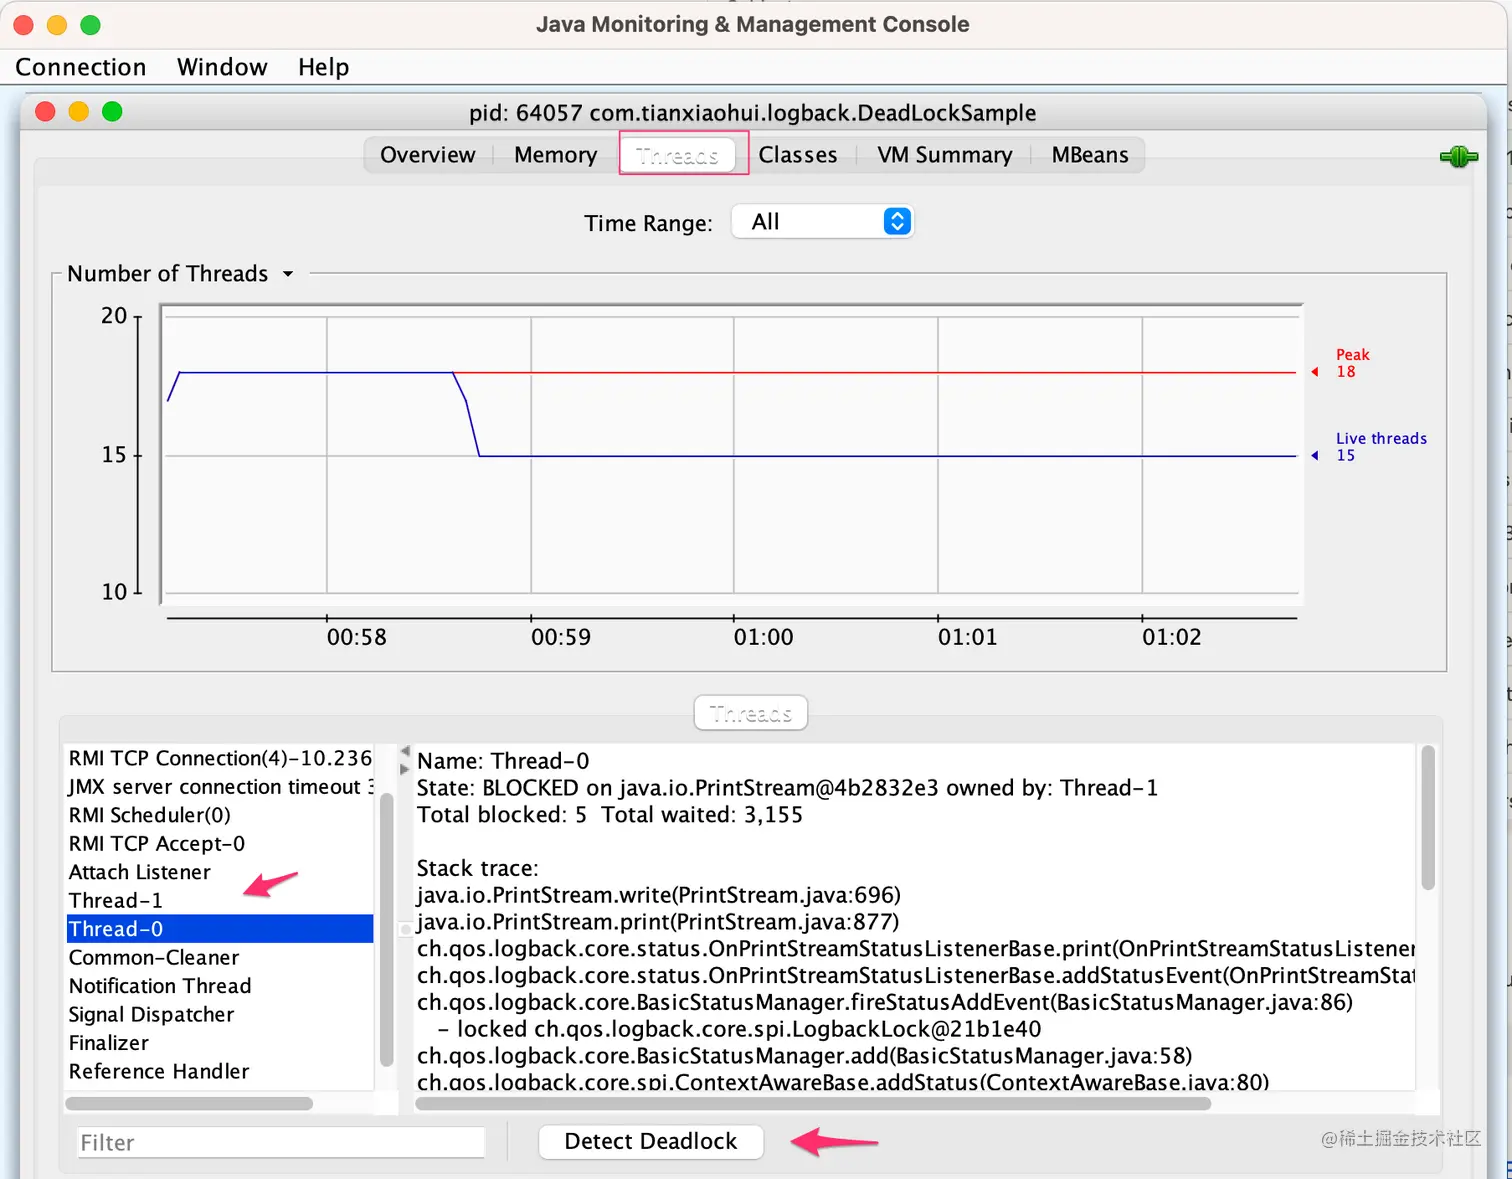The image size is (1512, 1179).
Task: Focus the thread Filter input field
Action: [x=281, y=1142]
